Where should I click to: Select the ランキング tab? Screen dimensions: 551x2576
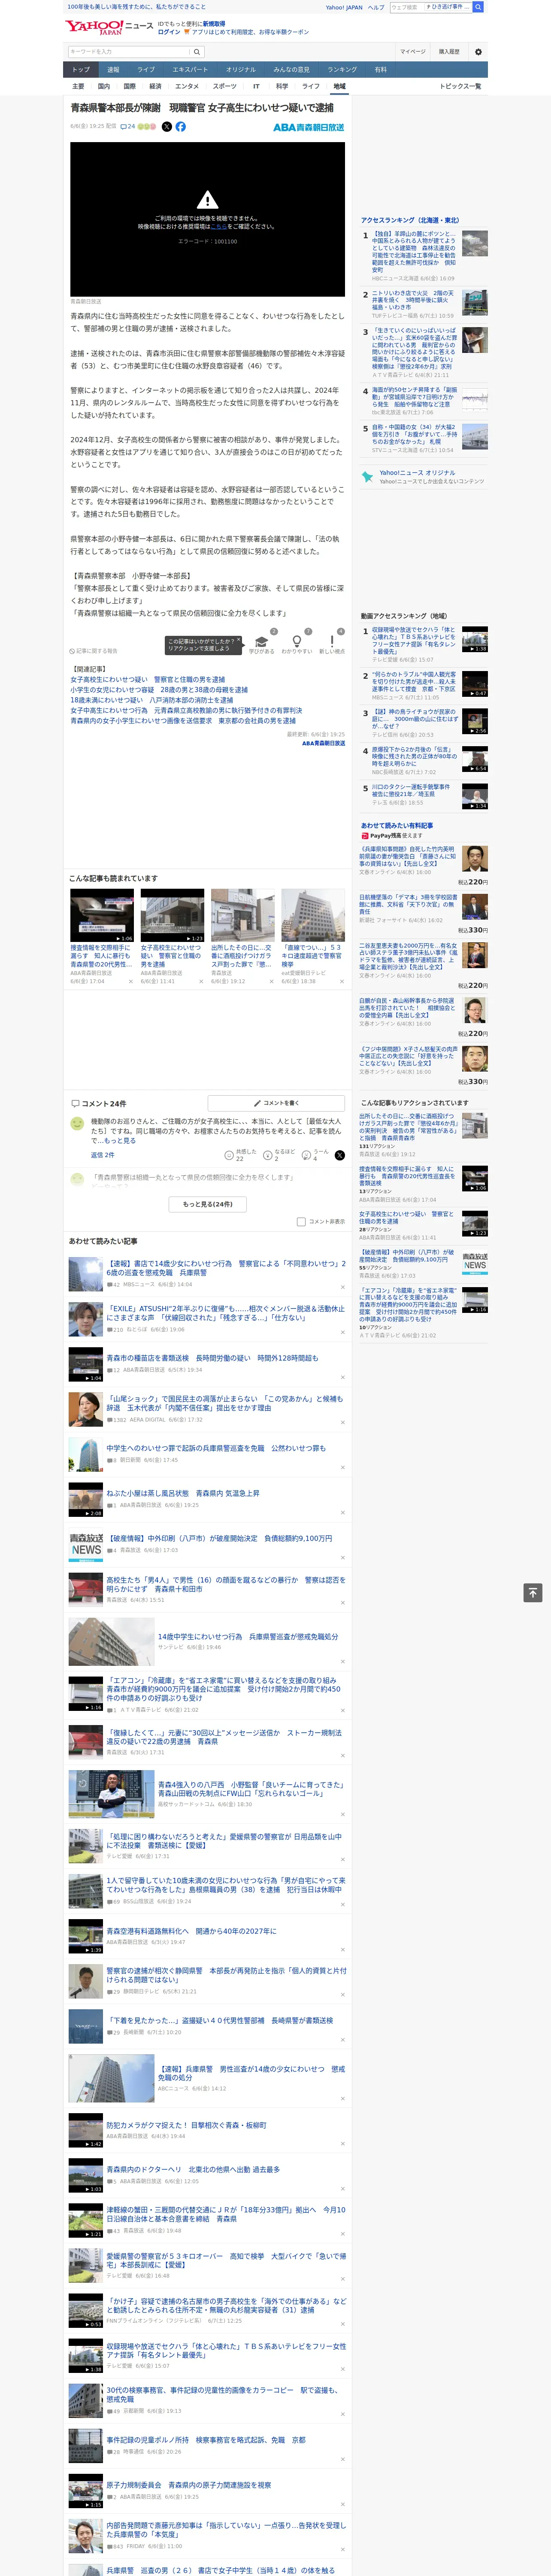tap(342, 70)
